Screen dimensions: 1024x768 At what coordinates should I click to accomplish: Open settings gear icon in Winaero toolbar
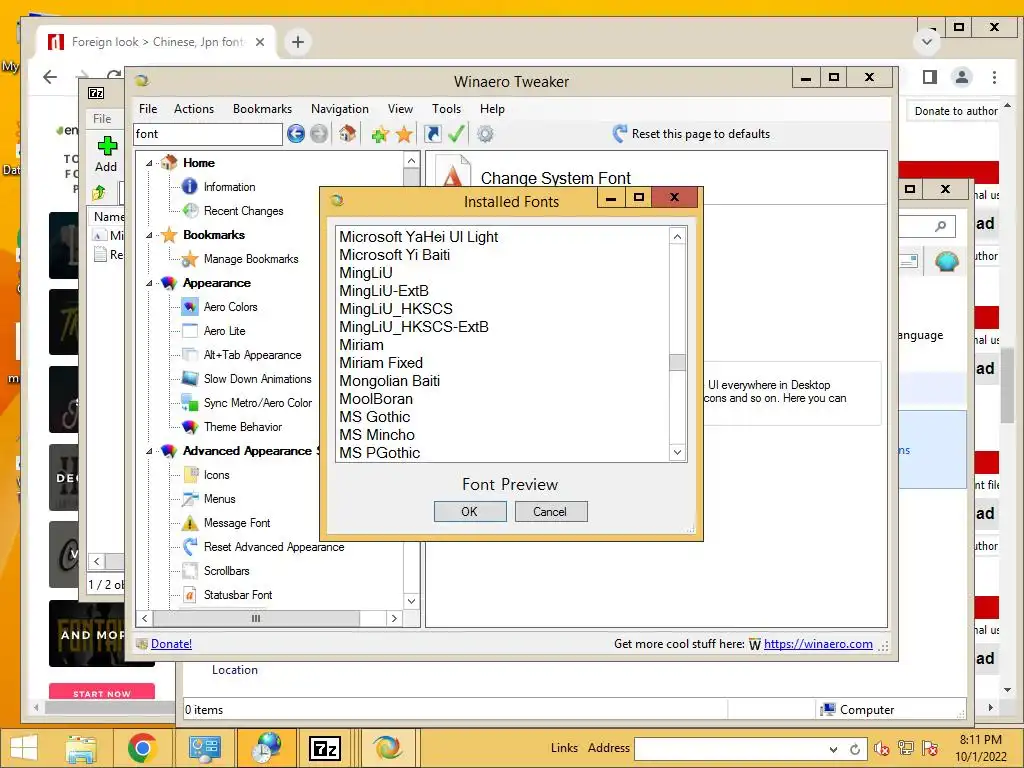(x=485, y=135)
